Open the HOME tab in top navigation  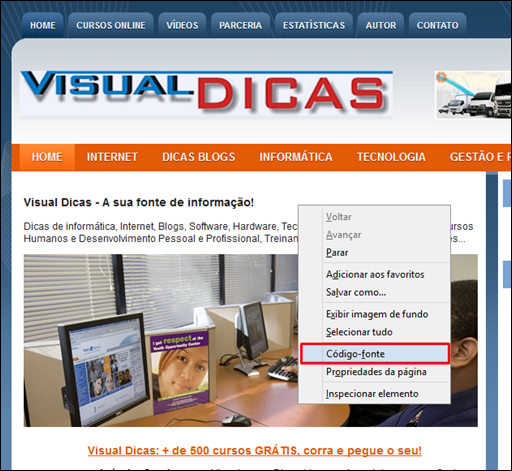point(43,25)
